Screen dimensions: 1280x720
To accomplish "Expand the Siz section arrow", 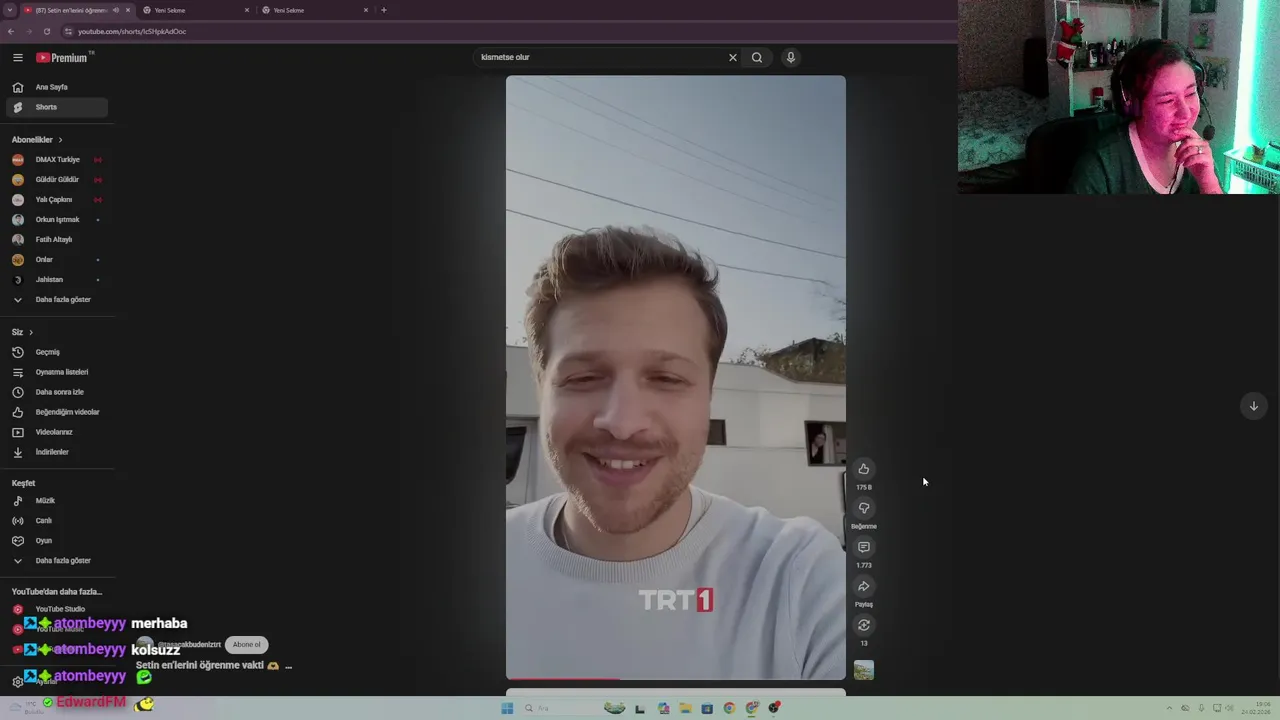I will [x=31, y=332].
